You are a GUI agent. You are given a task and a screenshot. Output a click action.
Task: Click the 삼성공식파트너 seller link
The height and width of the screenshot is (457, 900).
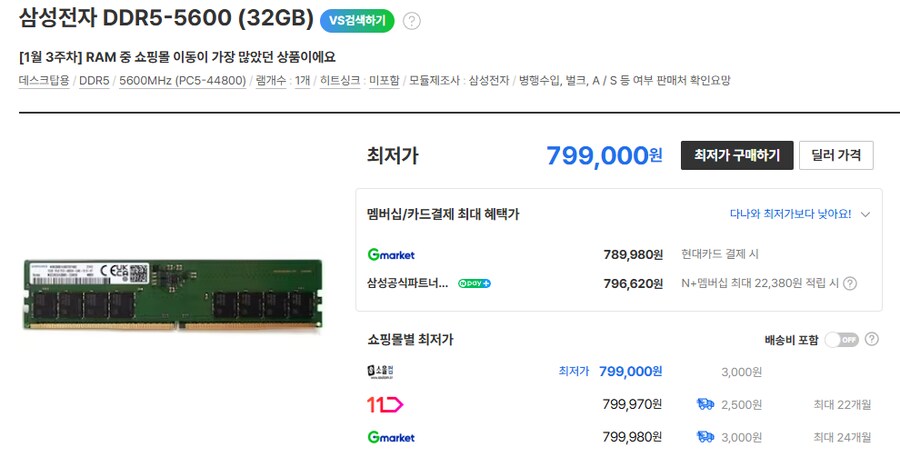[408, 283]
